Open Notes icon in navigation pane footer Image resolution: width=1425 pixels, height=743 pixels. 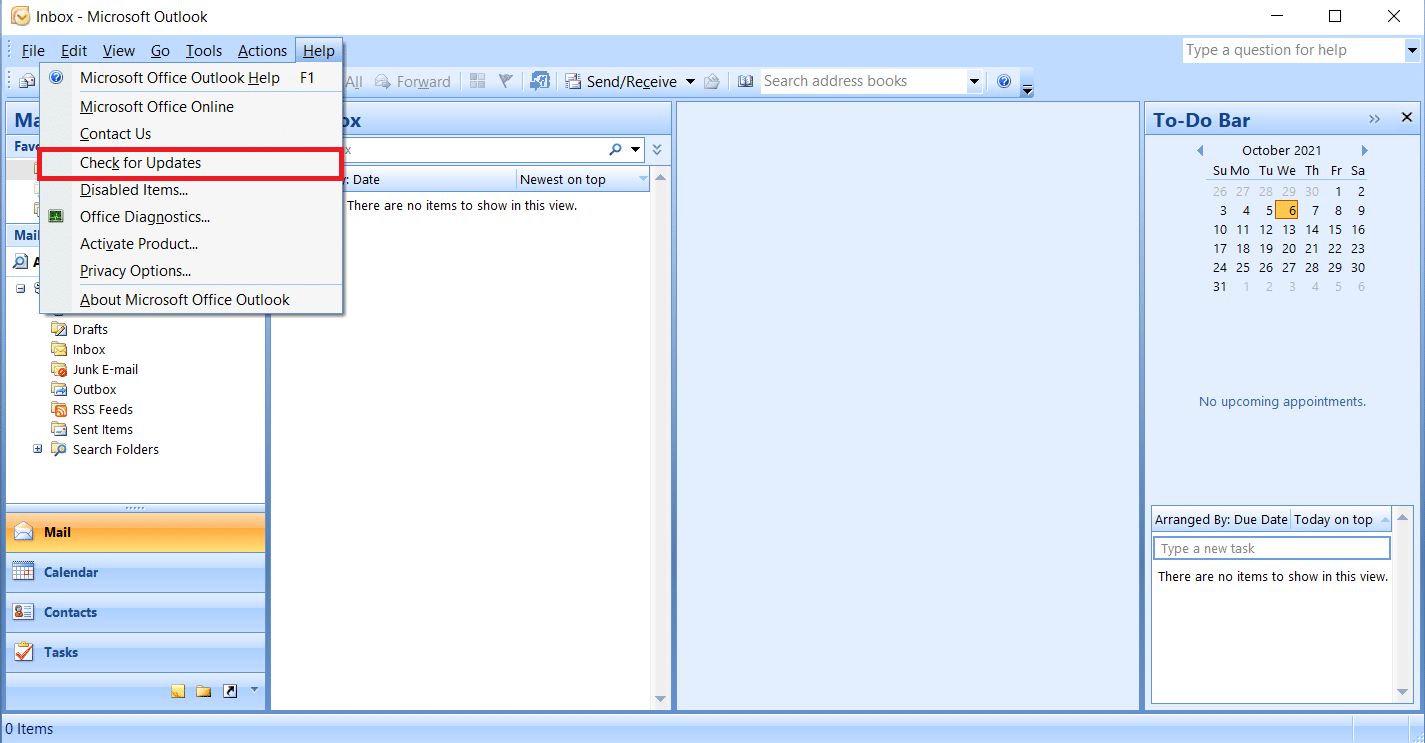pyautogui.click(x=178, y=691)
